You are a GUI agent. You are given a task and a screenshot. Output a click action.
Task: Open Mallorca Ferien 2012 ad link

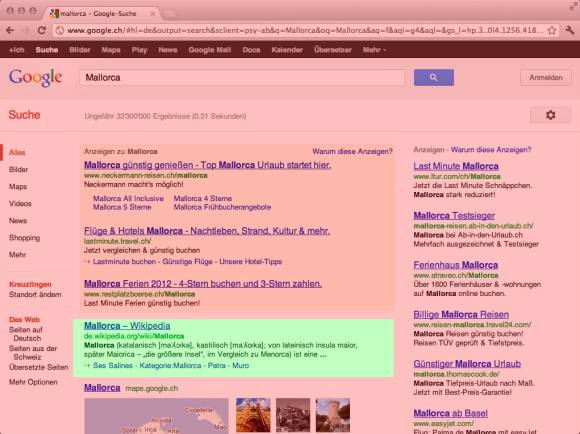point(203,284)
